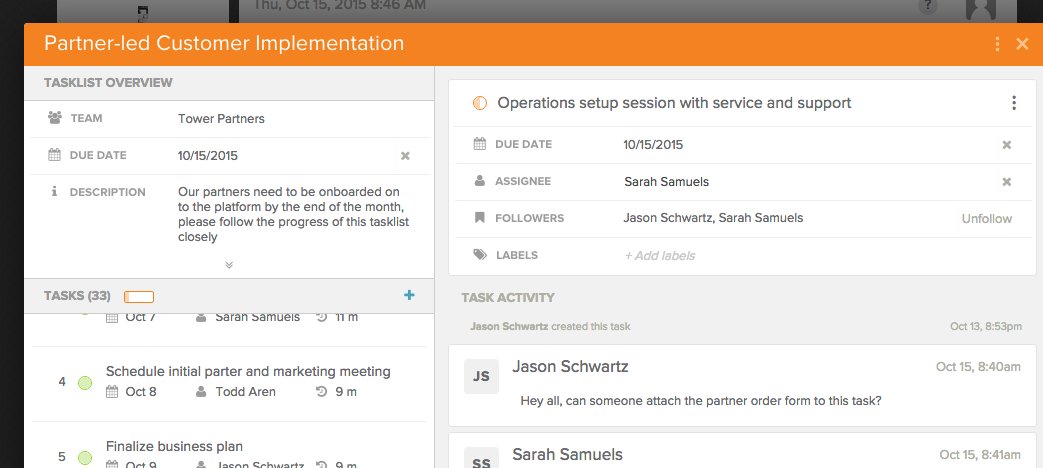The image size is (1043, 468).
Task: Click the JS avatar on Jason Schwartz comment
Action: (x=482, y=376)
